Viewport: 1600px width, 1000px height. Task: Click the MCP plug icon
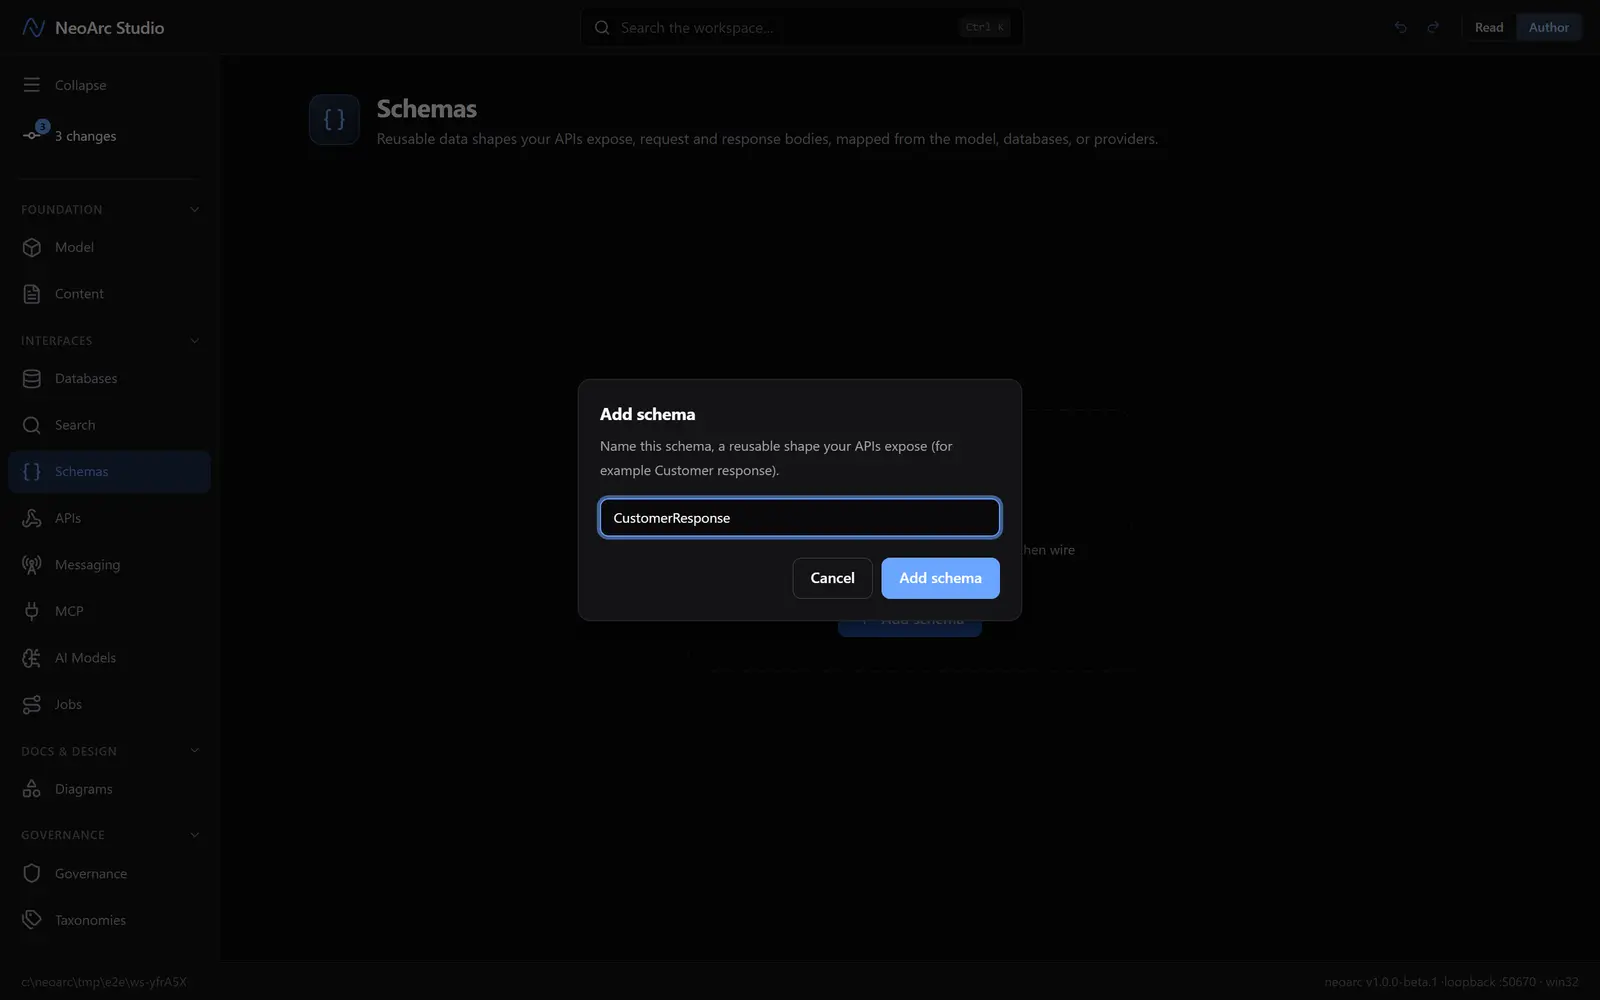[x=32, y=611]
